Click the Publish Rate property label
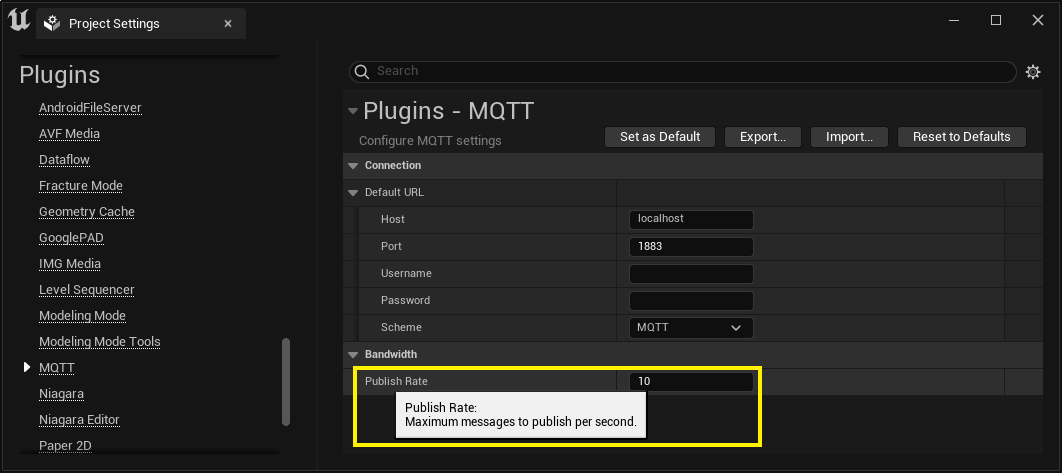The width and height of the screenshot is (1062, 473). [x=396, y=382]
